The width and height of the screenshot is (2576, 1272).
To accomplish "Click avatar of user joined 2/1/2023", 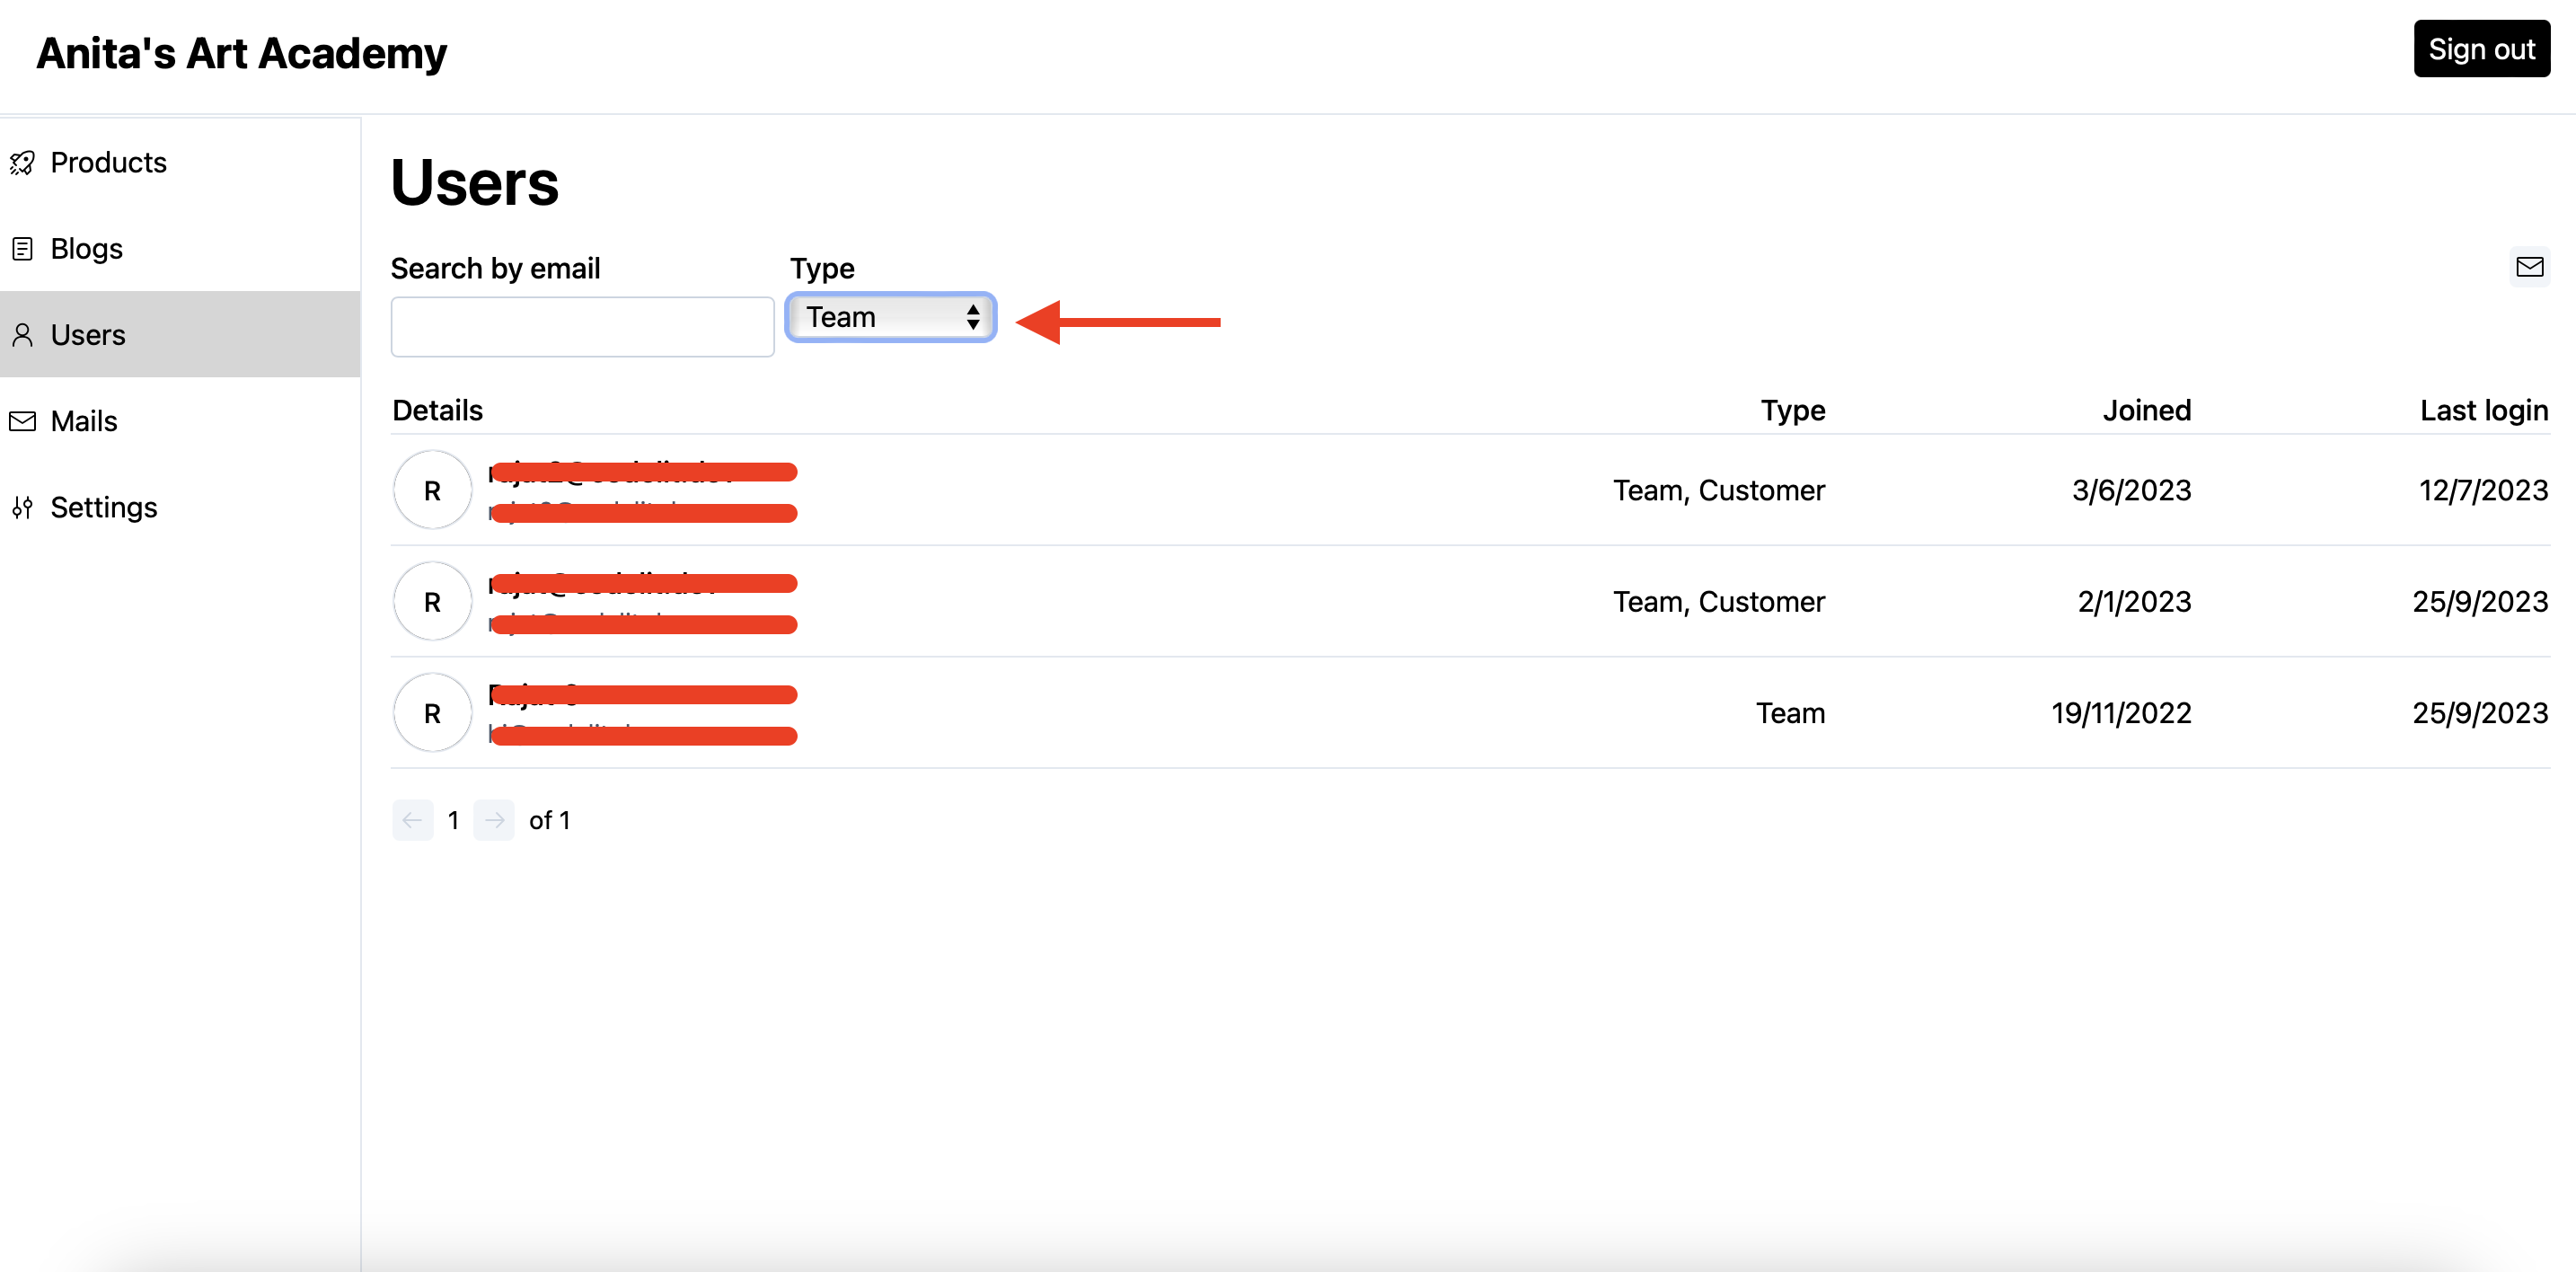I will (432, 602).
